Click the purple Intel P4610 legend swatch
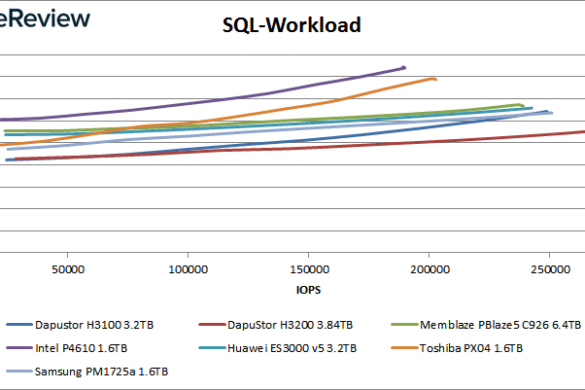Viewport: 585px width, 390px height. (19, 348)
